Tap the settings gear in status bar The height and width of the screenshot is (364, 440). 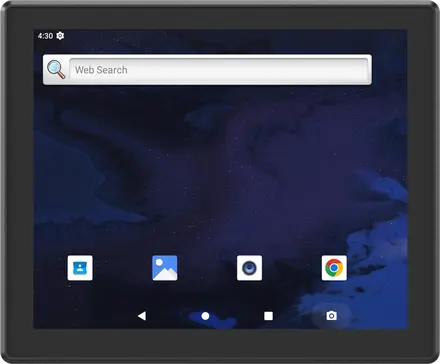pos(60,36)
